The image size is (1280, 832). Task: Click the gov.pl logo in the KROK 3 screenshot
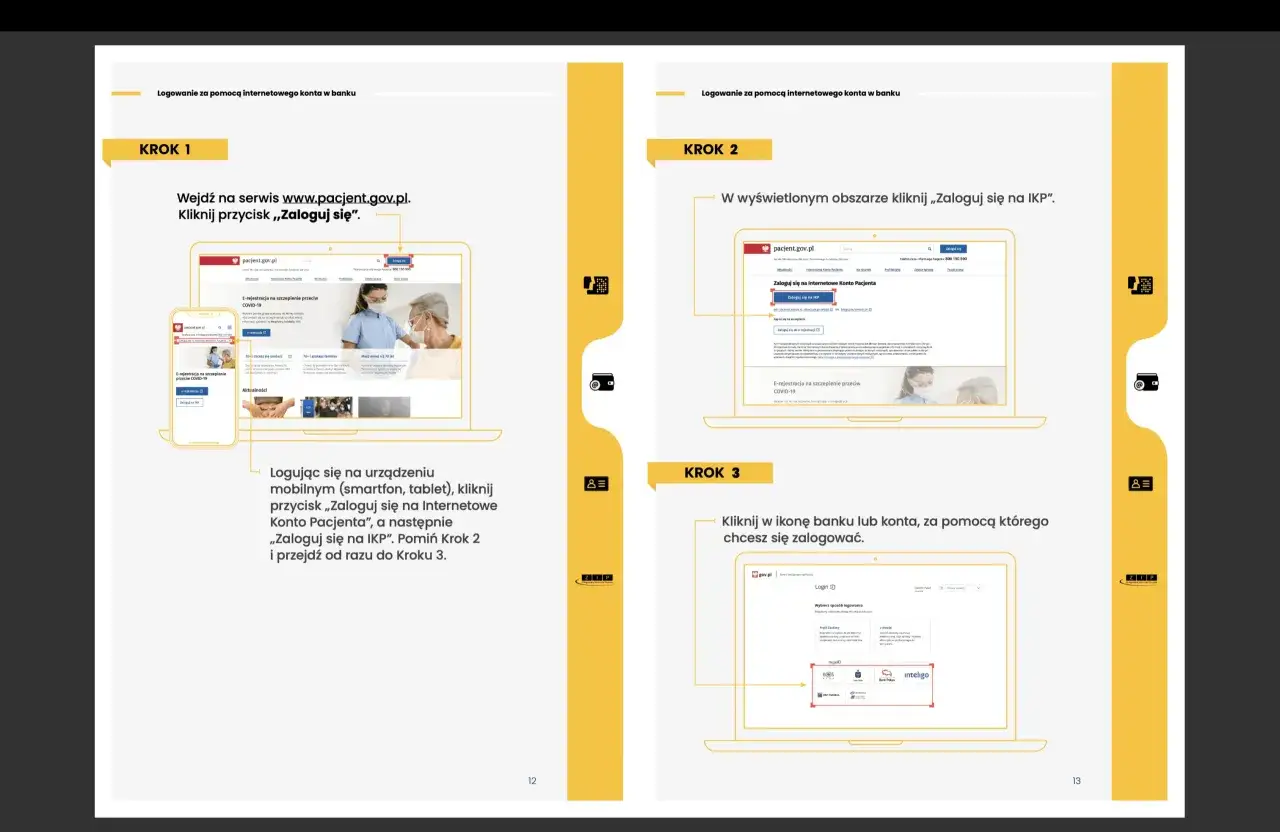pos(764,575)
